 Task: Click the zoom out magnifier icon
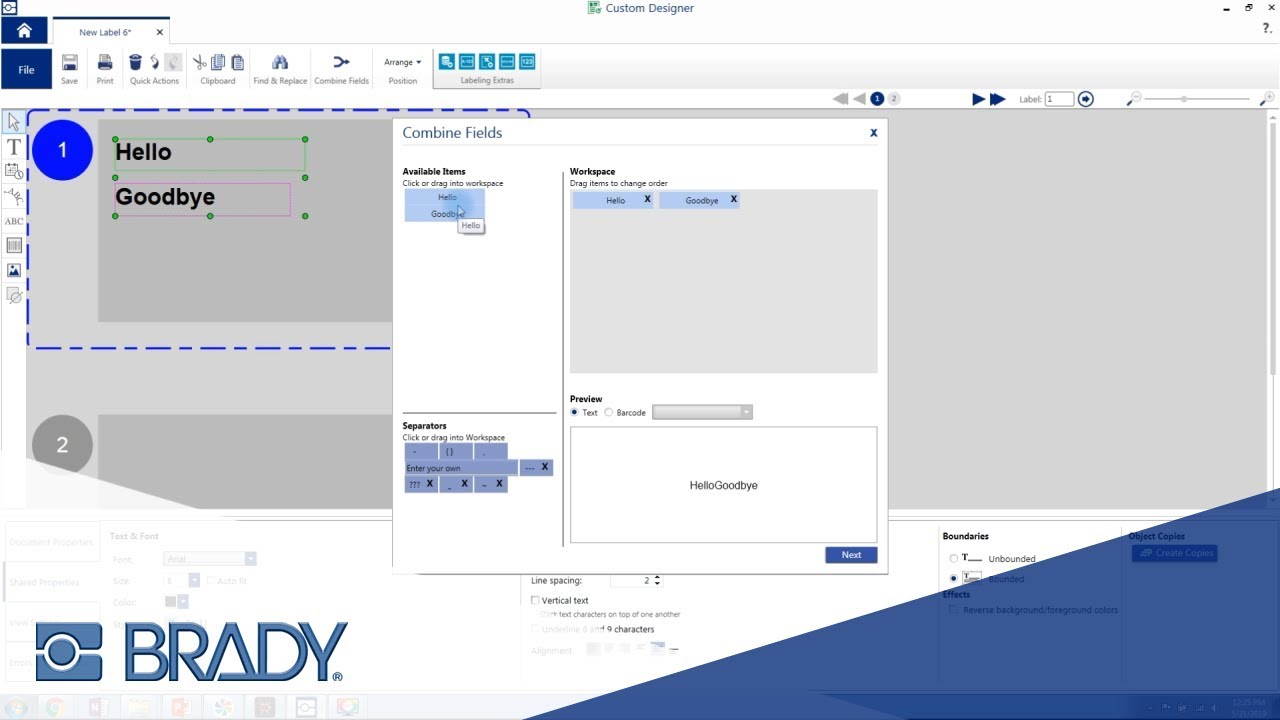1133,99
